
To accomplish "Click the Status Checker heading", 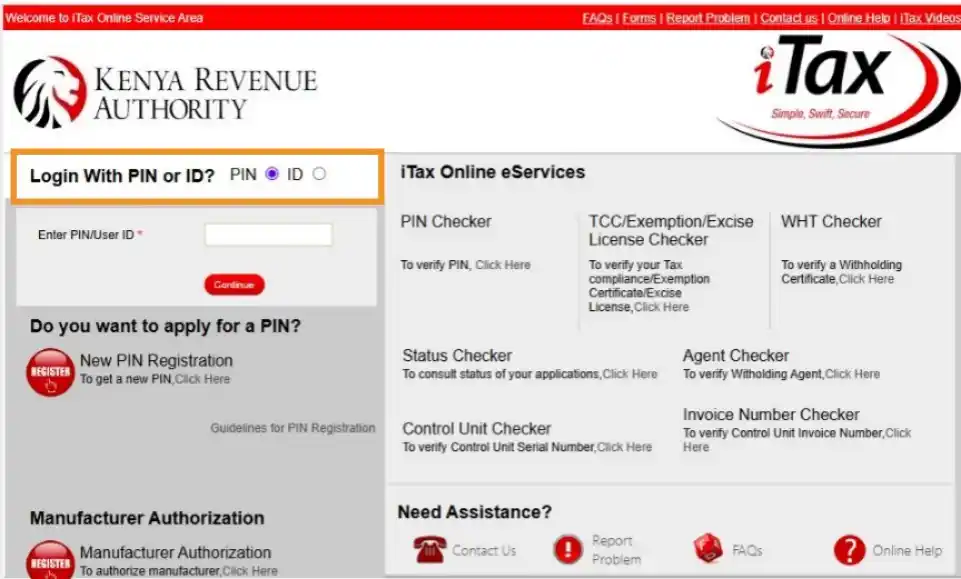I will pos(457,355).
